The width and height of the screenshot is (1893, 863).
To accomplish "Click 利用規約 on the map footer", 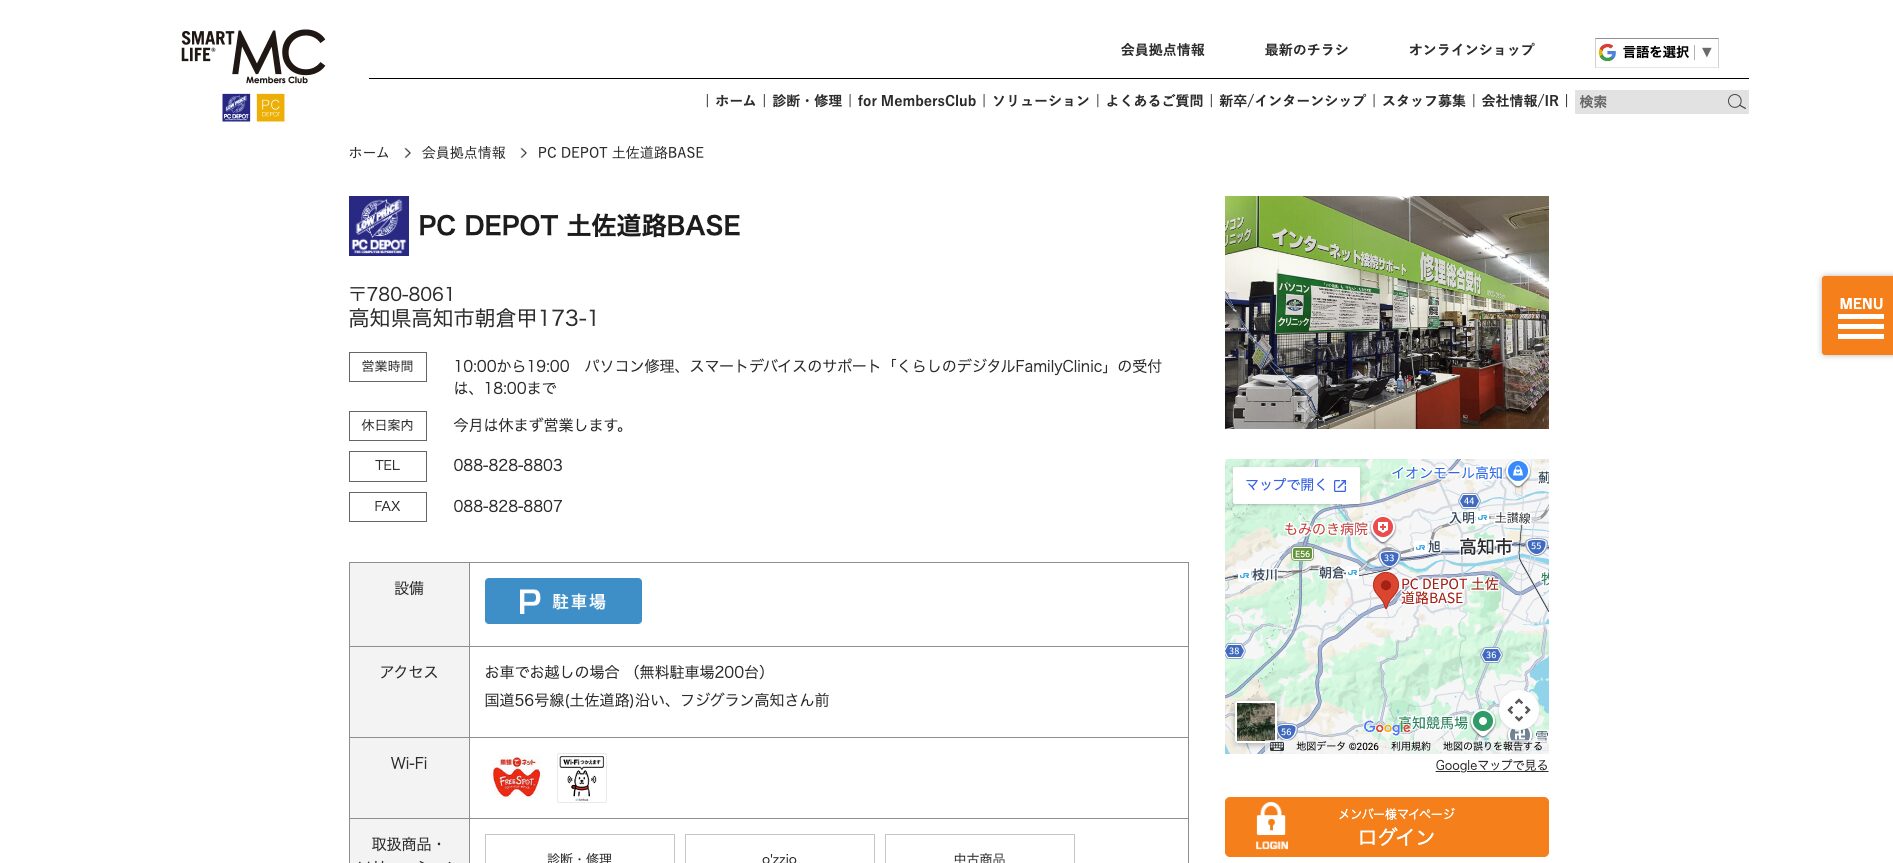I will click(x=1410, y=746).
